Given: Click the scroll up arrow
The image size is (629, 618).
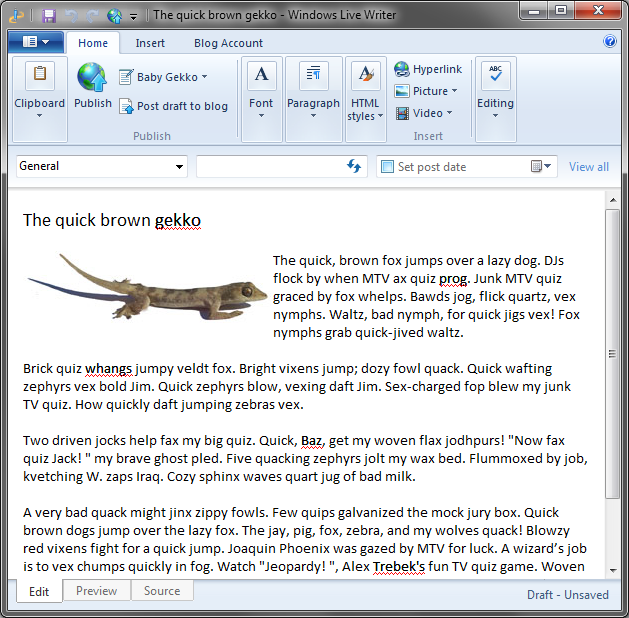Looking at the screenshot, I should coord(613,200).
